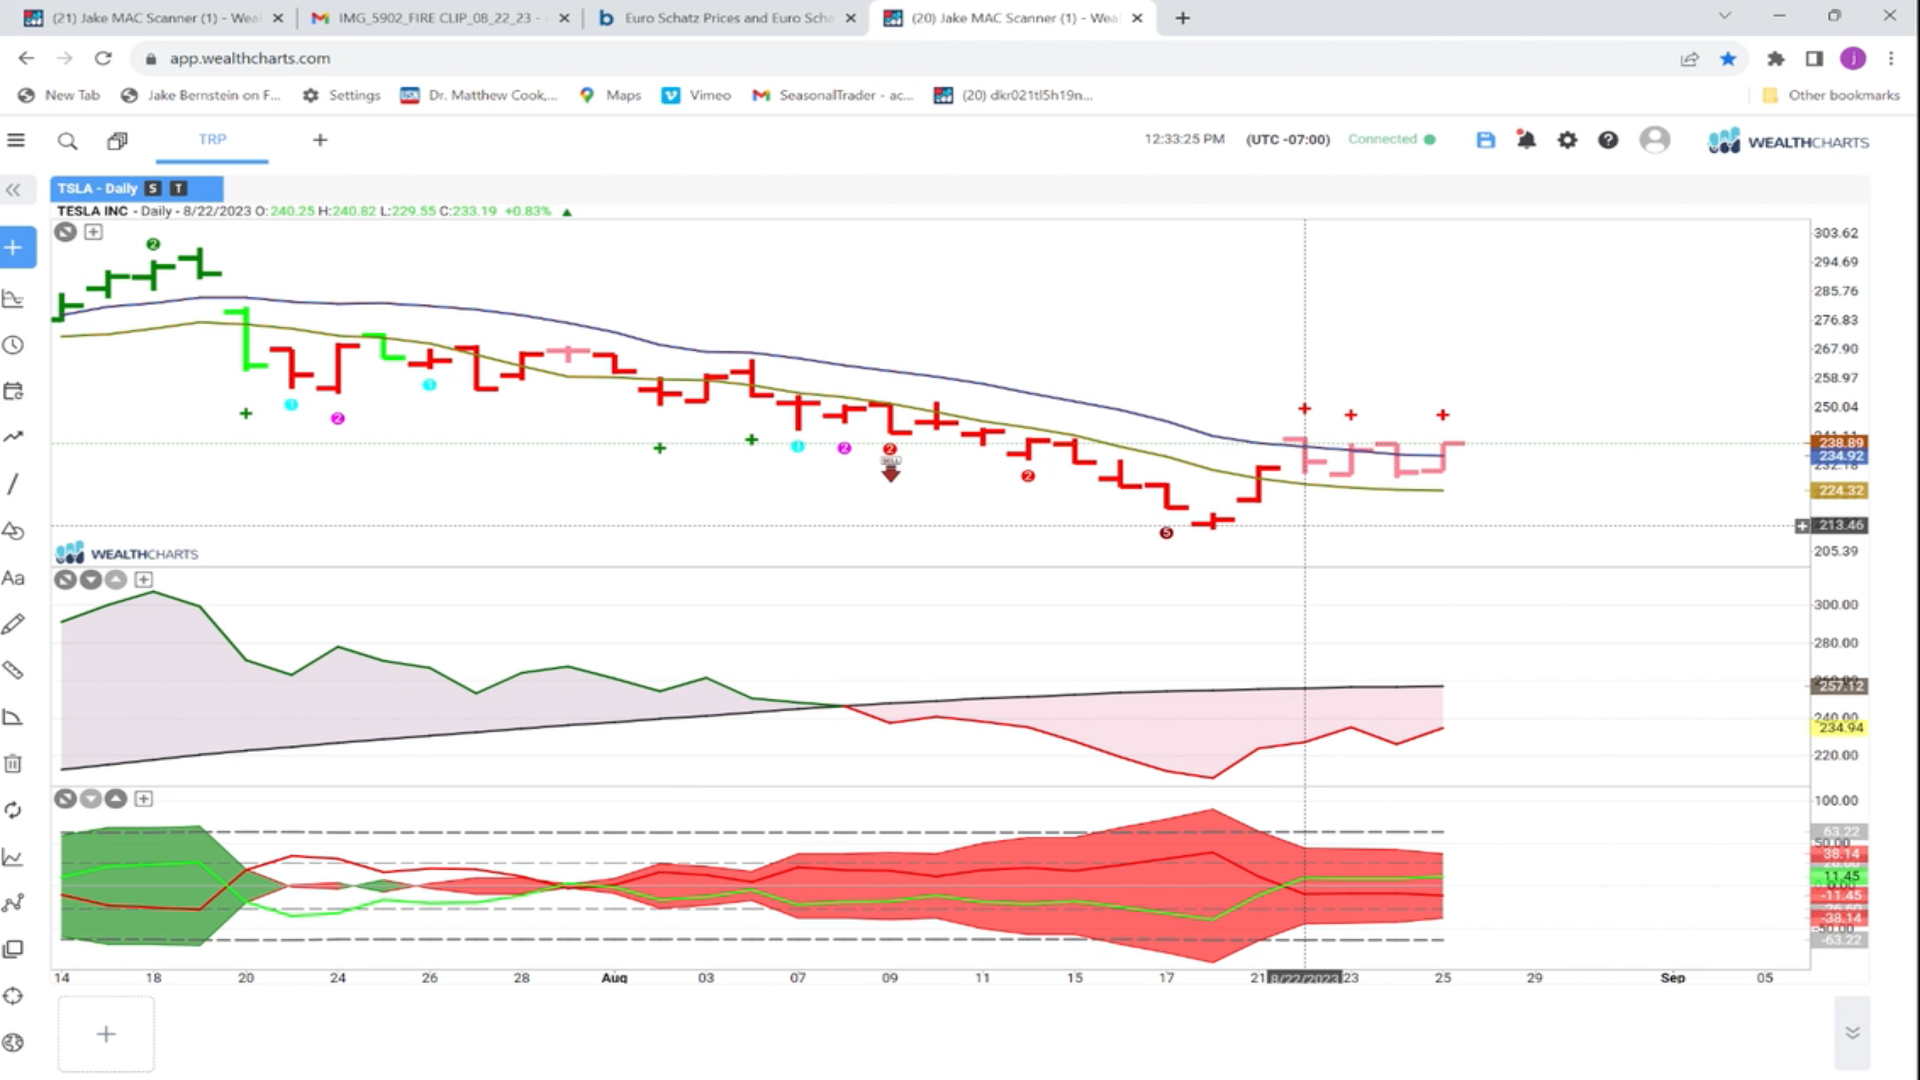
Task: Open the Vimeo bookmark
Action: point(697,95)
